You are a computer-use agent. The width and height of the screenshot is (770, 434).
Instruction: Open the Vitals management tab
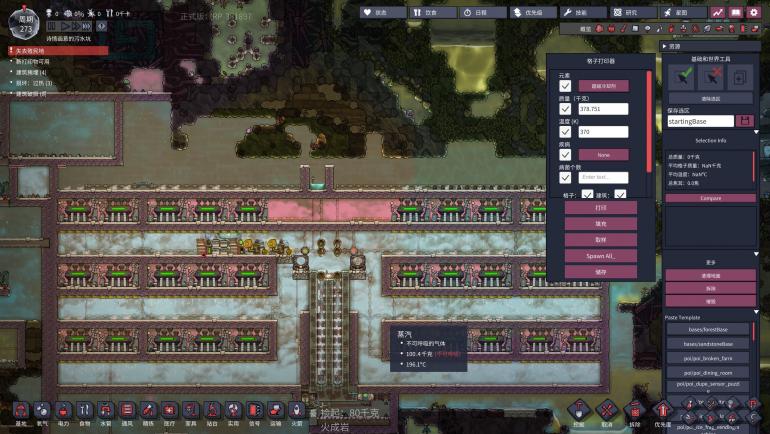click(x=383, y=13)
